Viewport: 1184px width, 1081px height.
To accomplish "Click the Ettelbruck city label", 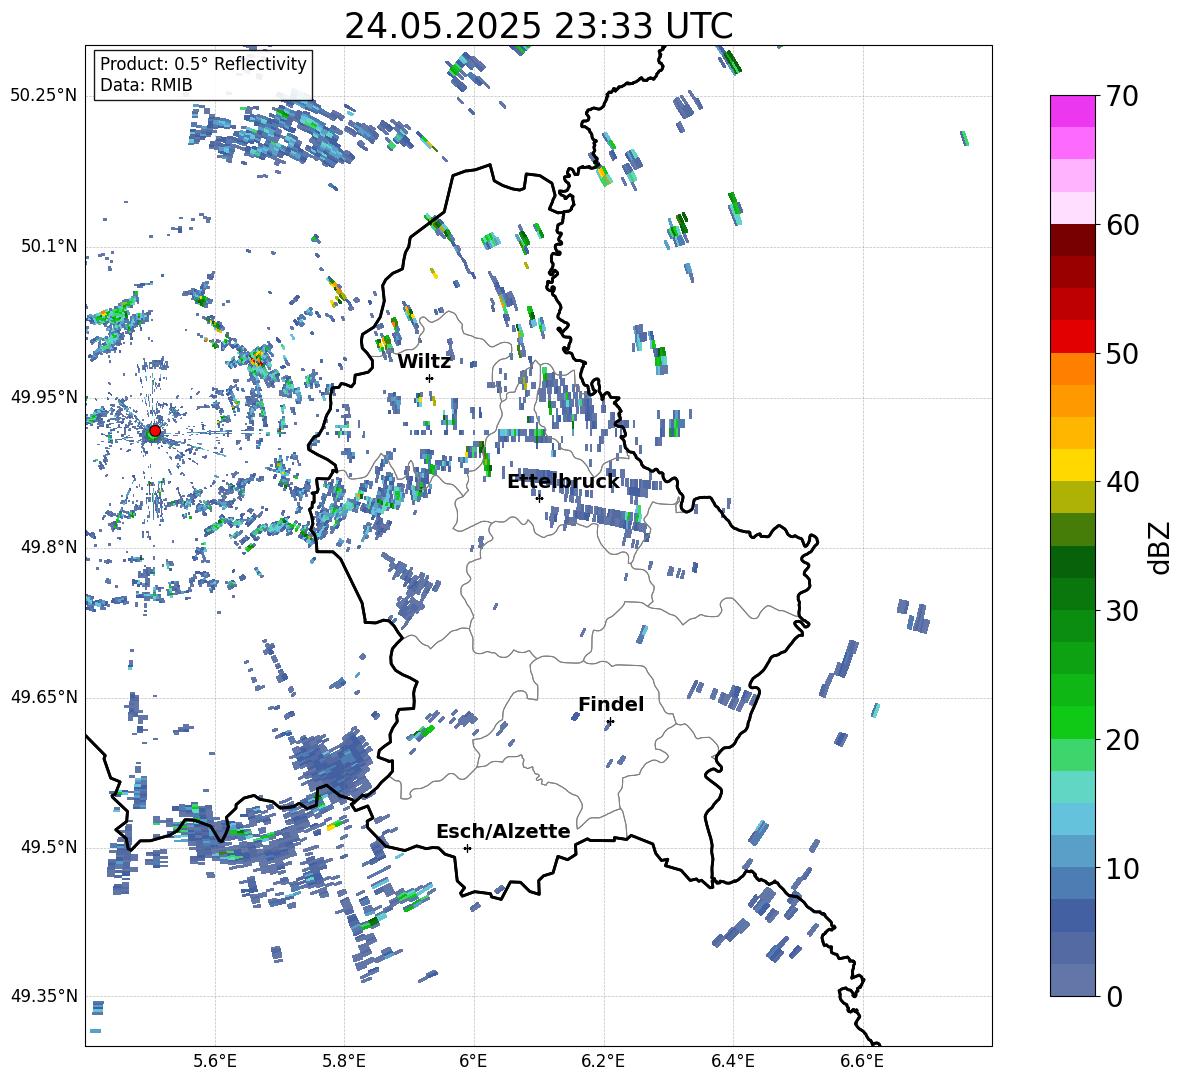I will click(563, 482).
